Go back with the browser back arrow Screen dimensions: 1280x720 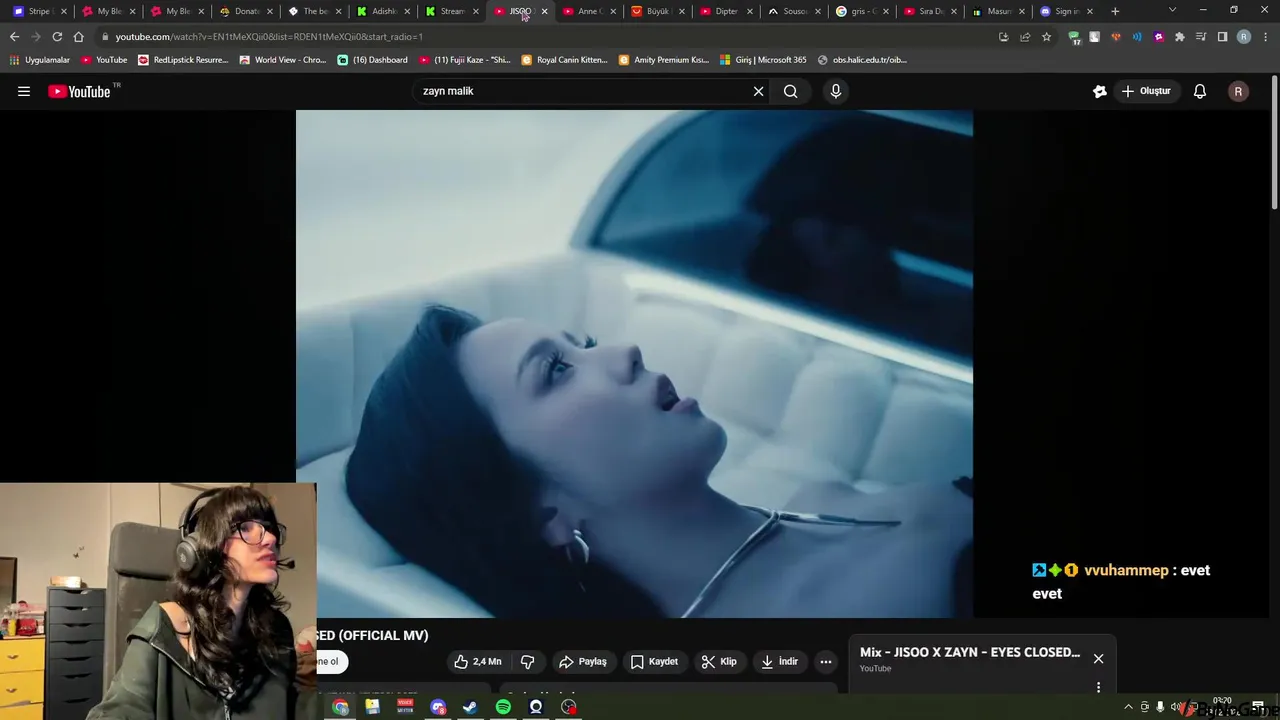point(14,37)
